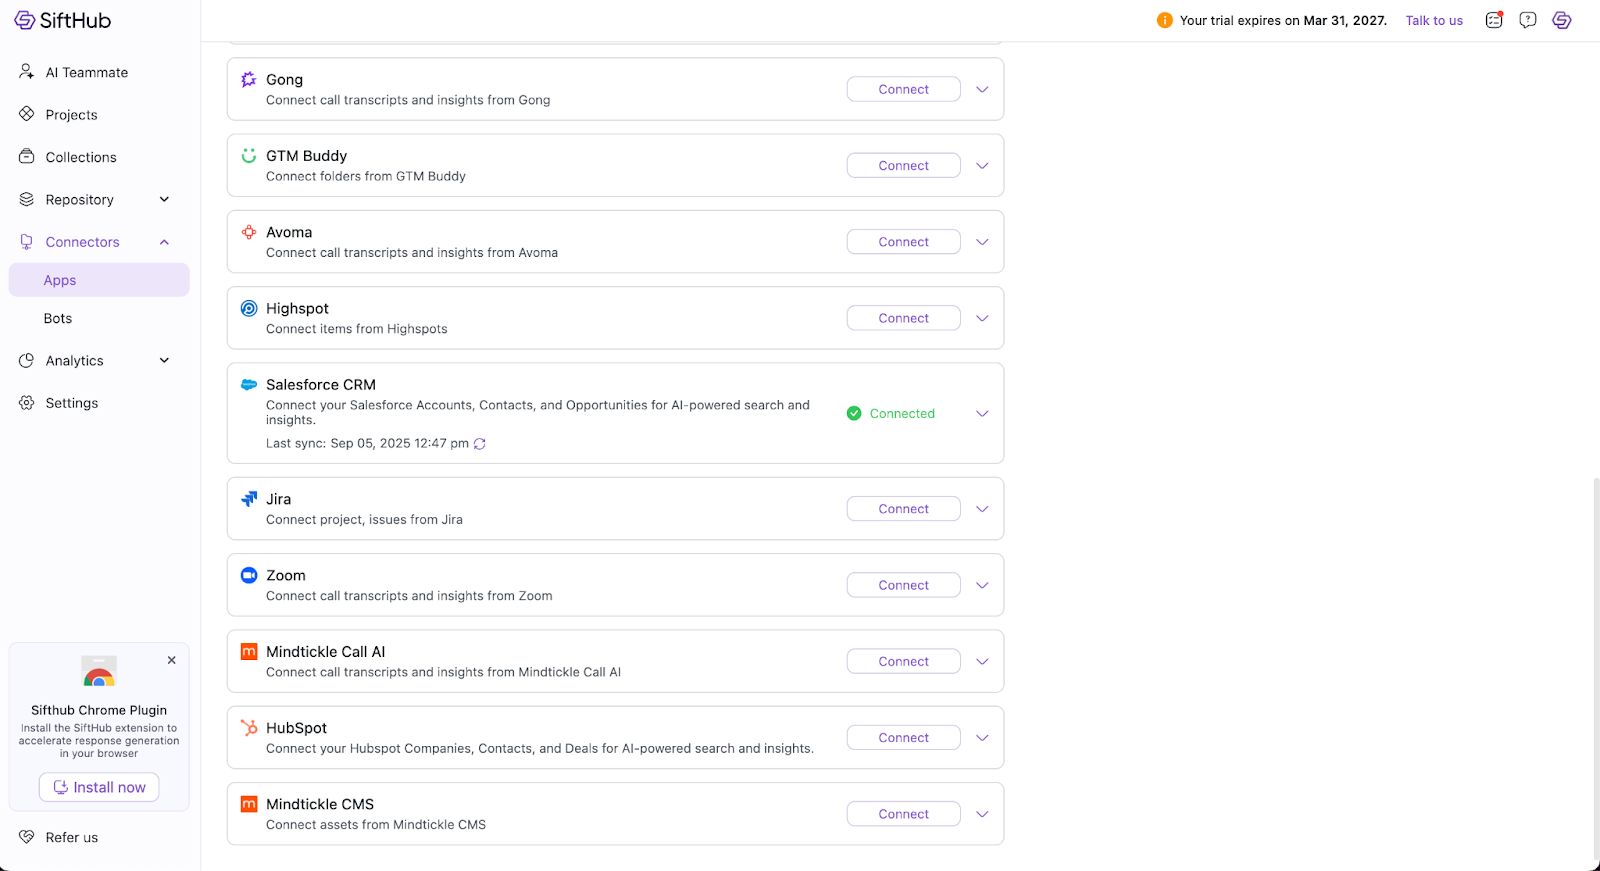
Task: Click the Salesforce CRM sync refresh icon
Action: 480,444
